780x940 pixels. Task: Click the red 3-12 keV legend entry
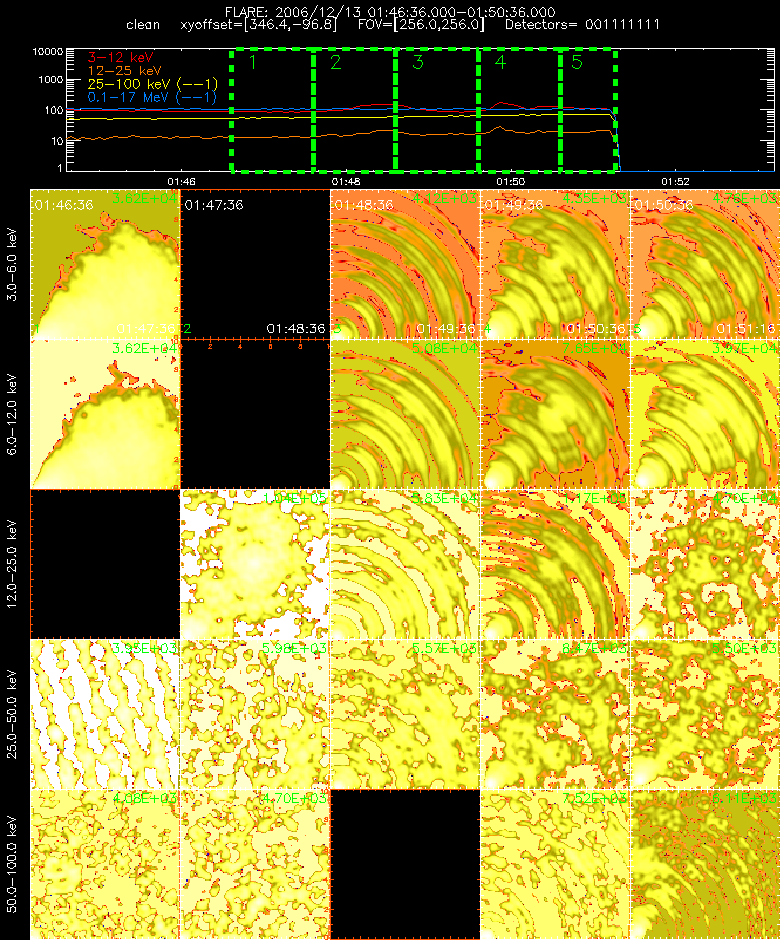click(121, 58)
